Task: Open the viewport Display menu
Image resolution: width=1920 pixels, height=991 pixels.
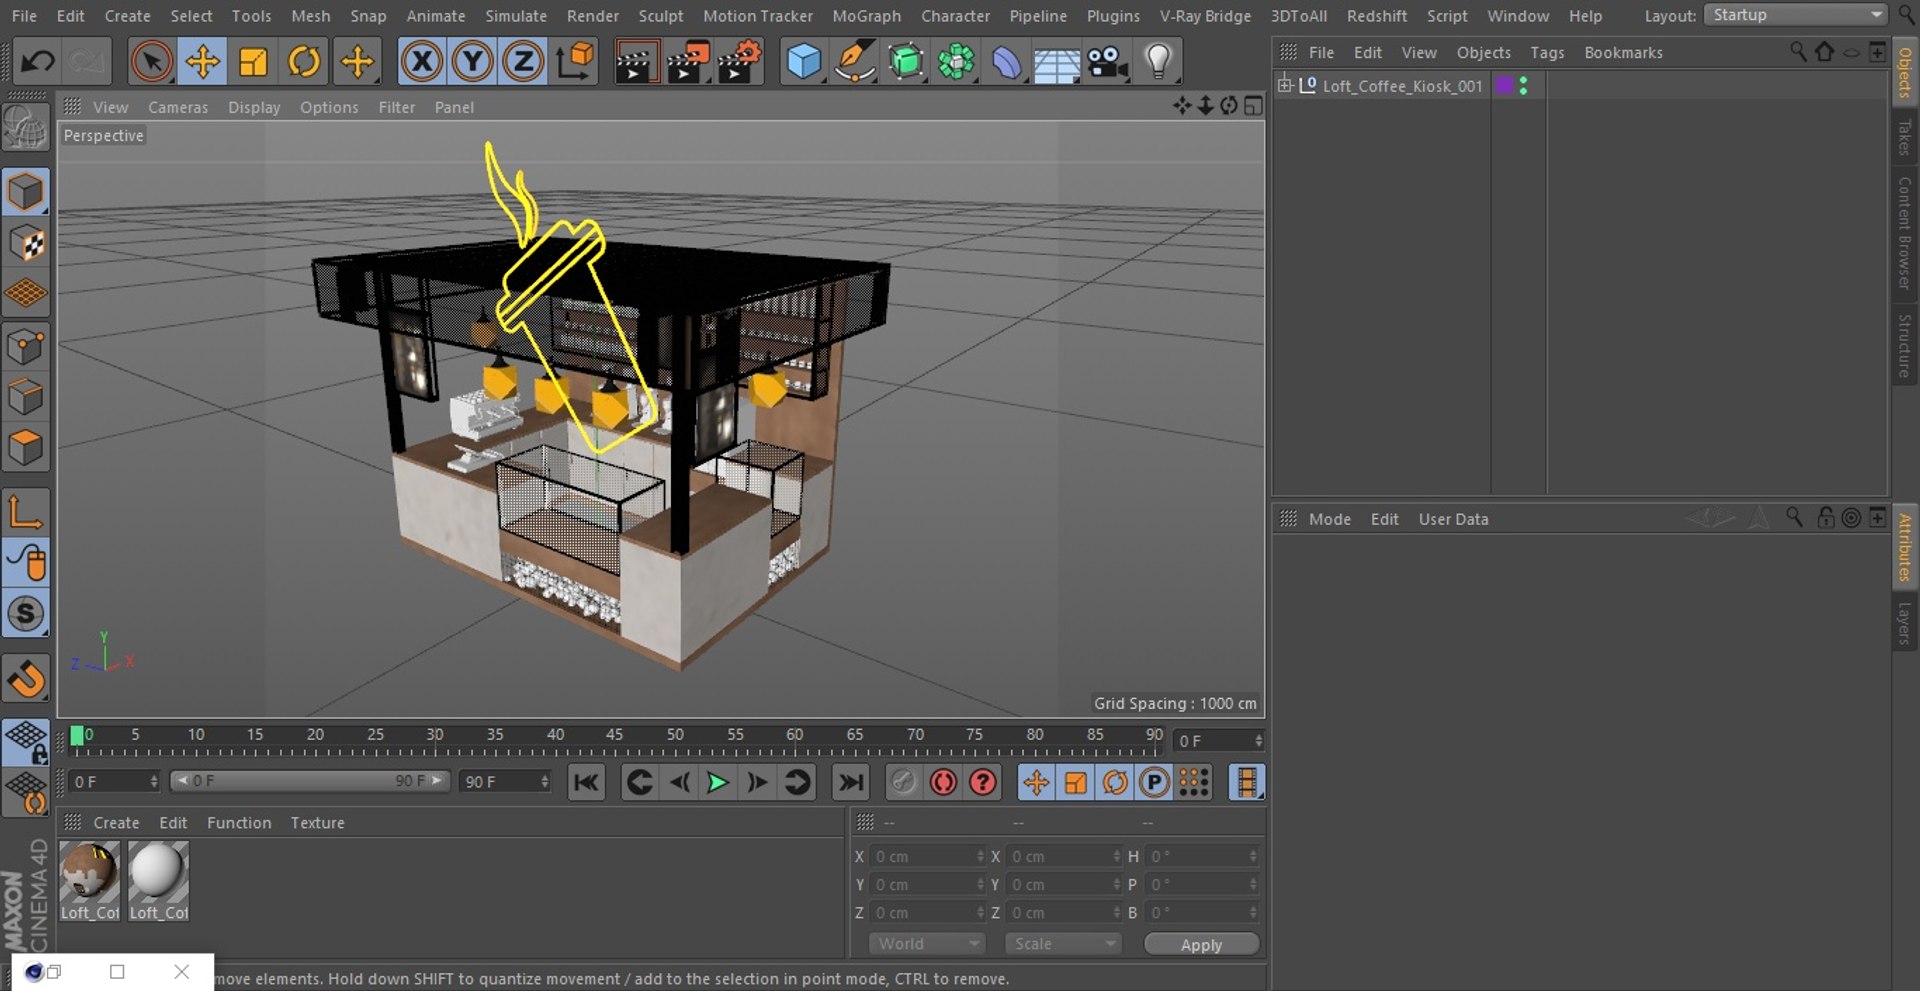Action: click(254, 107)
